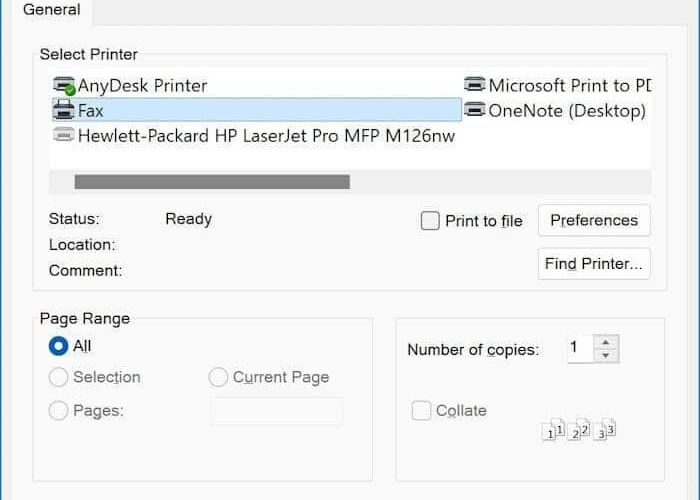The image size is (700, 500).
Task: Click the printer list horizontal scrollbar thumb
Action: tap(212, 182)
